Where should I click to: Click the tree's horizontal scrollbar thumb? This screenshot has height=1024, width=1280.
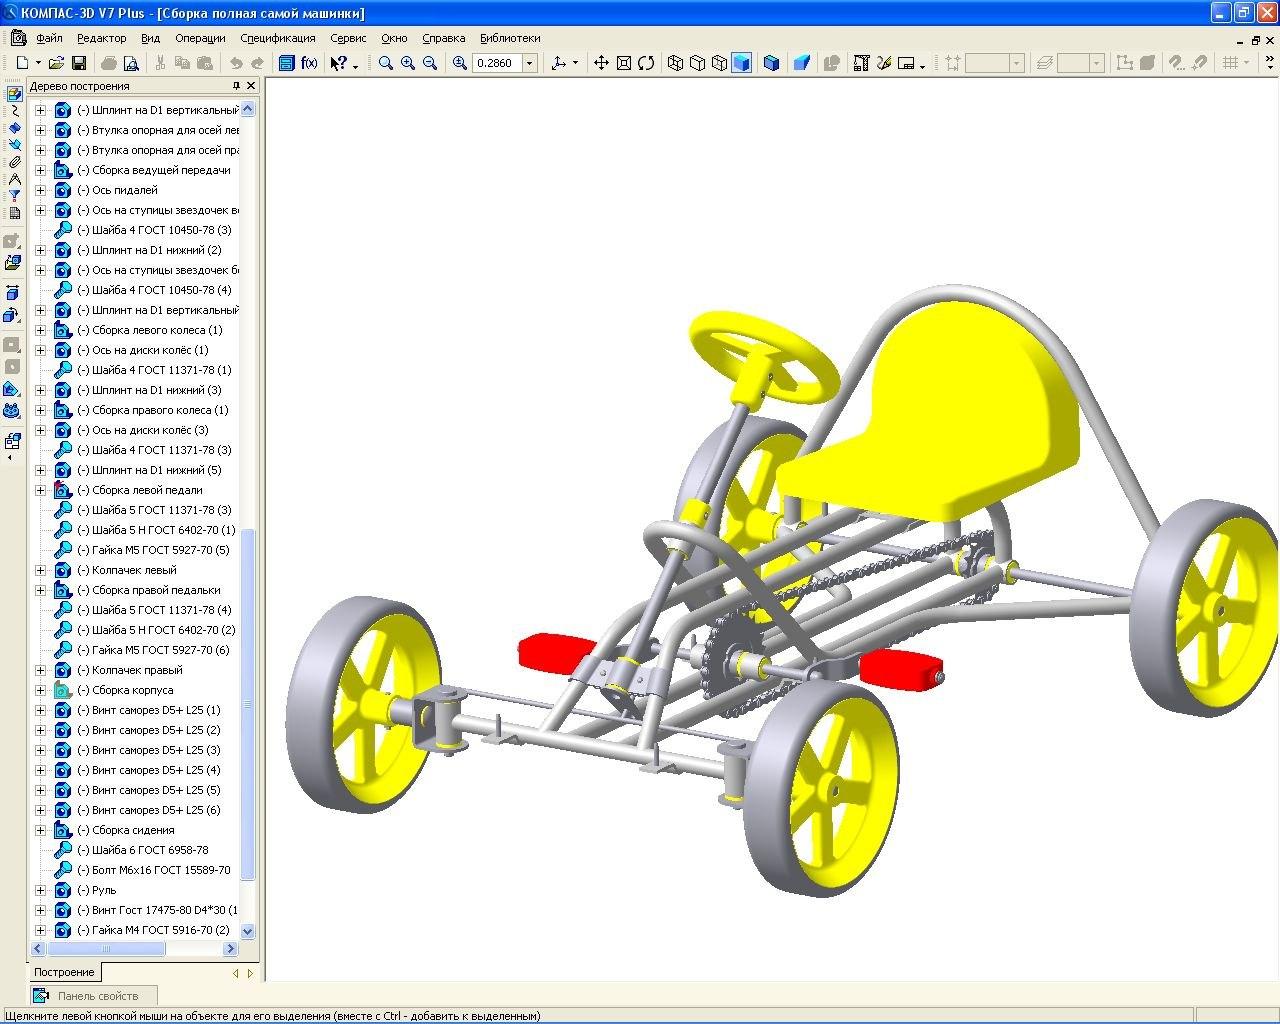pos(106,948)
